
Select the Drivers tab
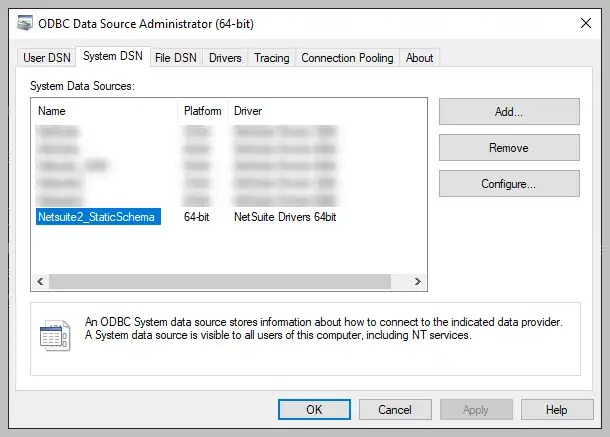point(225,58)
